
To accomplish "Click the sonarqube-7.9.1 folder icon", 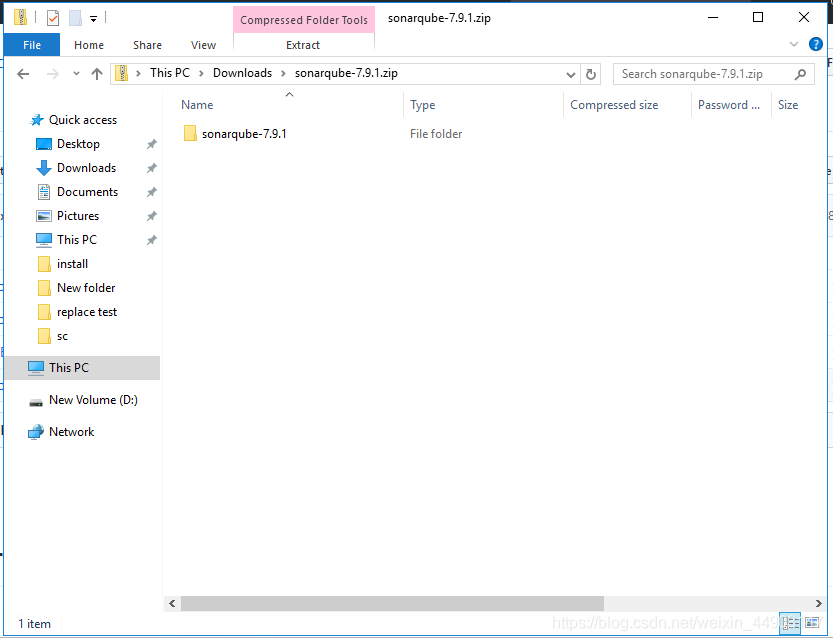I will tap(190, 133).
